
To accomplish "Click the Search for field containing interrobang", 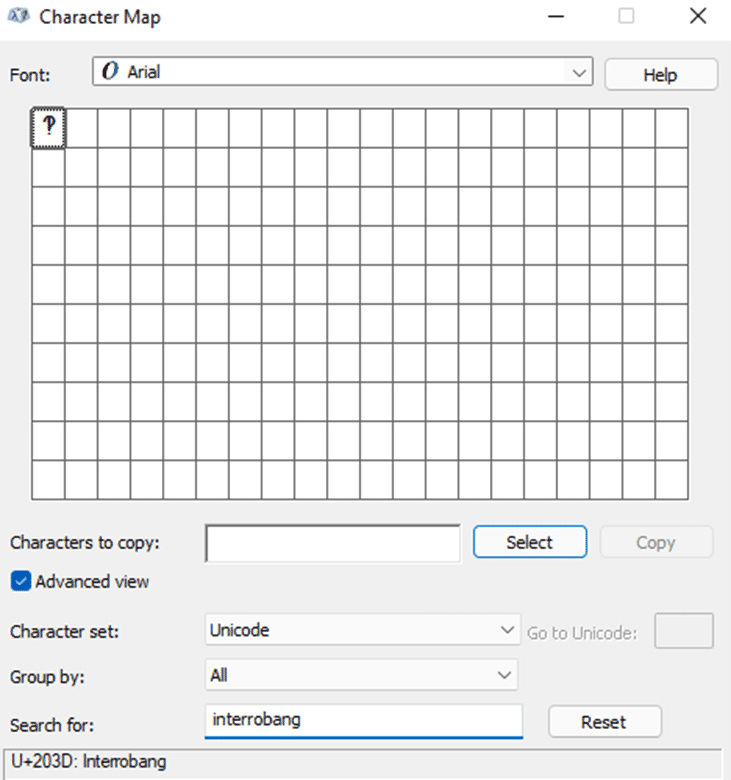I will tap(364, 721).
